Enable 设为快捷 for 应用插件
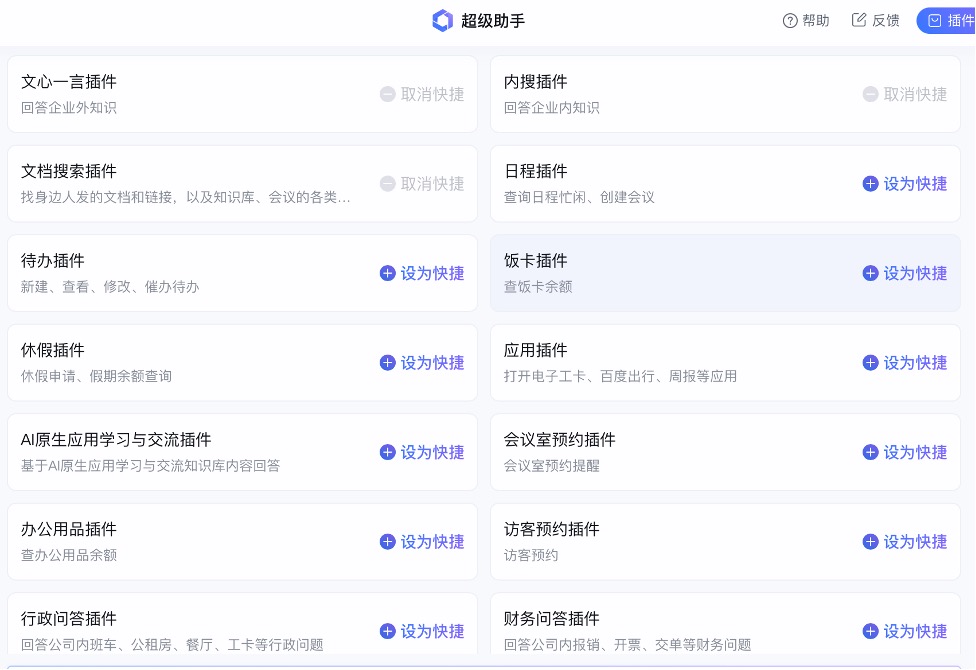This screenshot has height=670, width=976. 905,363
